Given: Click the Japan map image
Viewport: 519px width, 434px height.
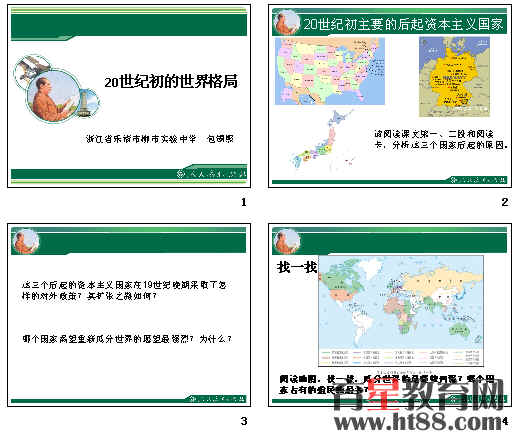Looking at the screenshot, I should click(x=322, y=141).
